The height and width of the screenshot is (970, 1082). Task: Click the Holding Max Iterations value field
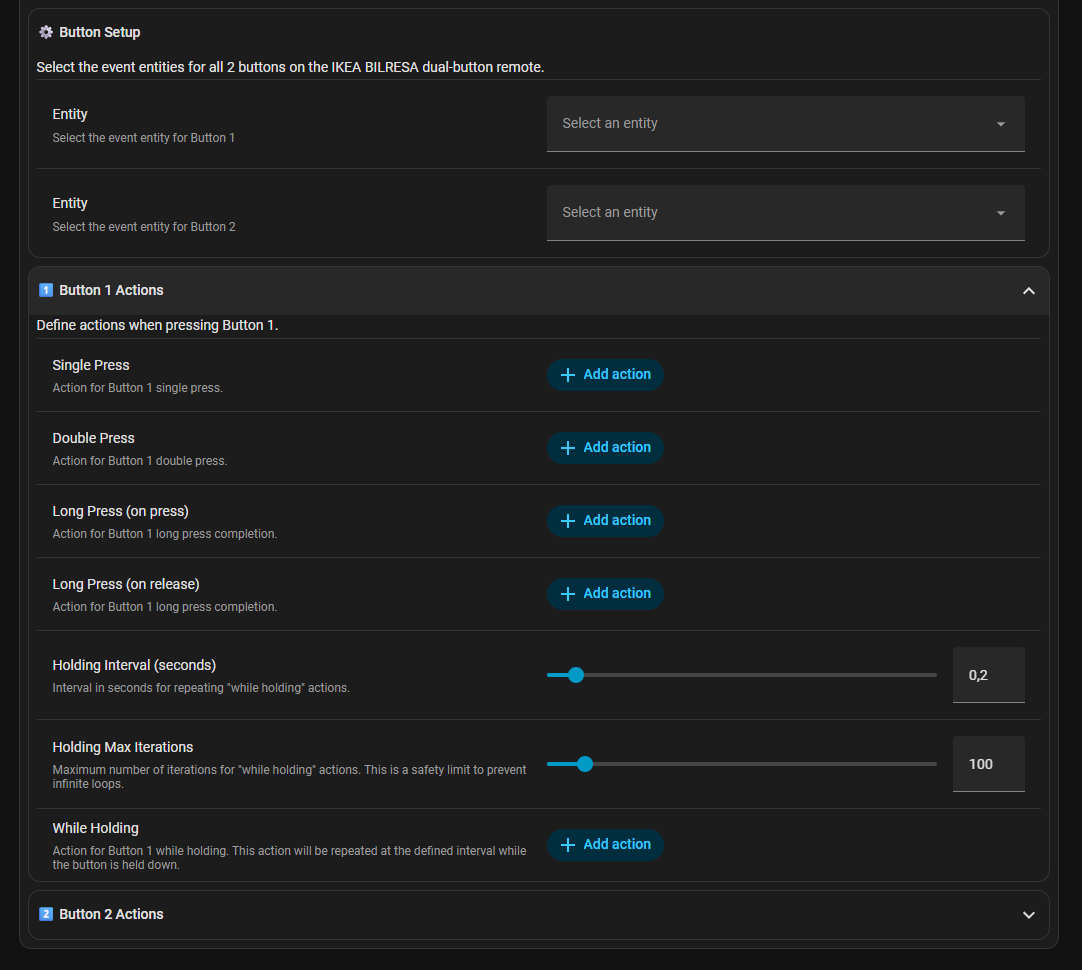tap(988, 764)
